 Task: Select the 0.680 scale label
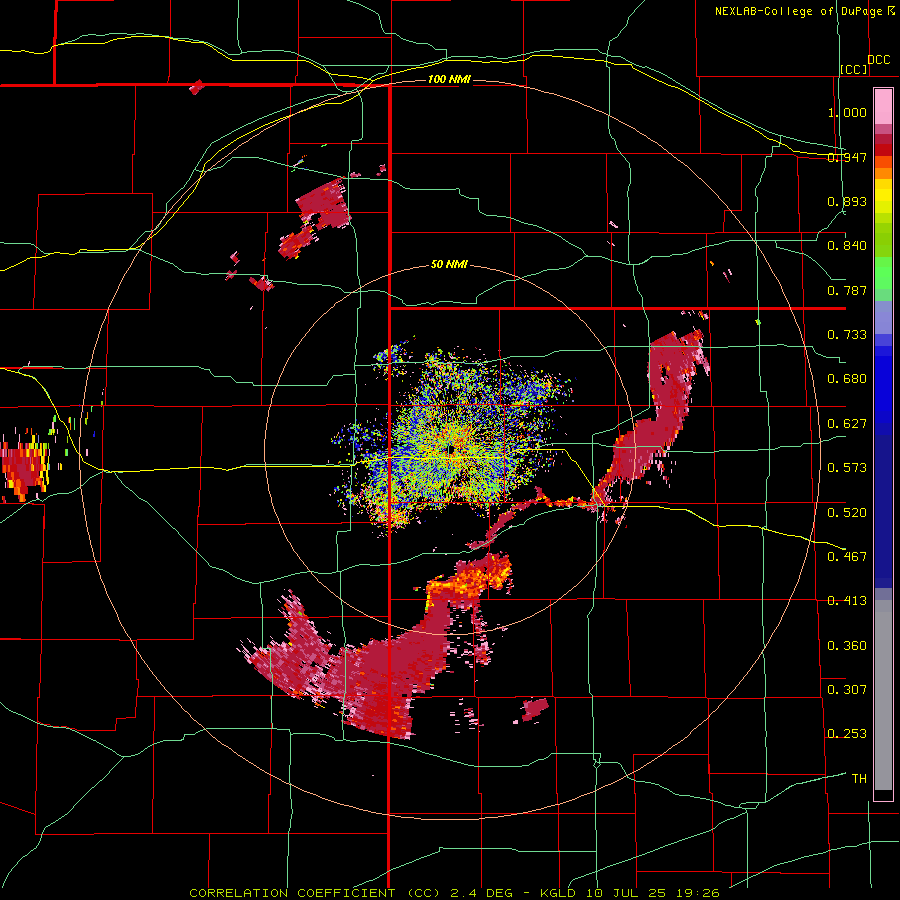coord(847,379)
